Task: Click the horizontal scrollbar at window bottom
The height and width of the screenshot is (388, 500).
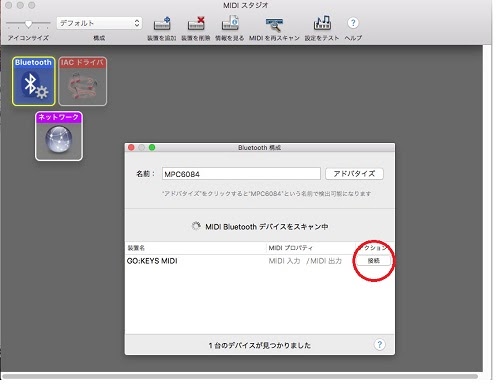Action: point(240,376)
